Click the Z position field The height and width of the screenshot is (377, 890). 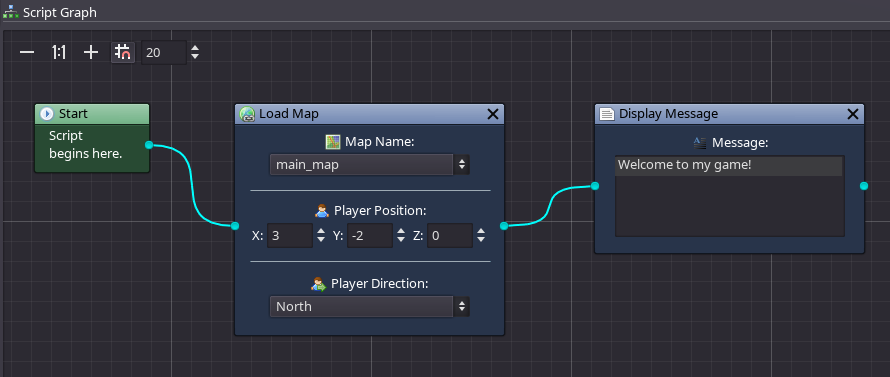coord(450,236)
